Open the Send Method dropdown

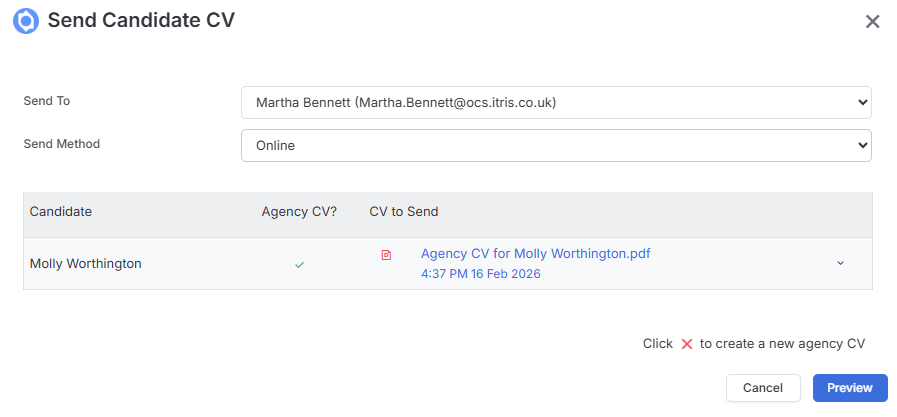556,145
